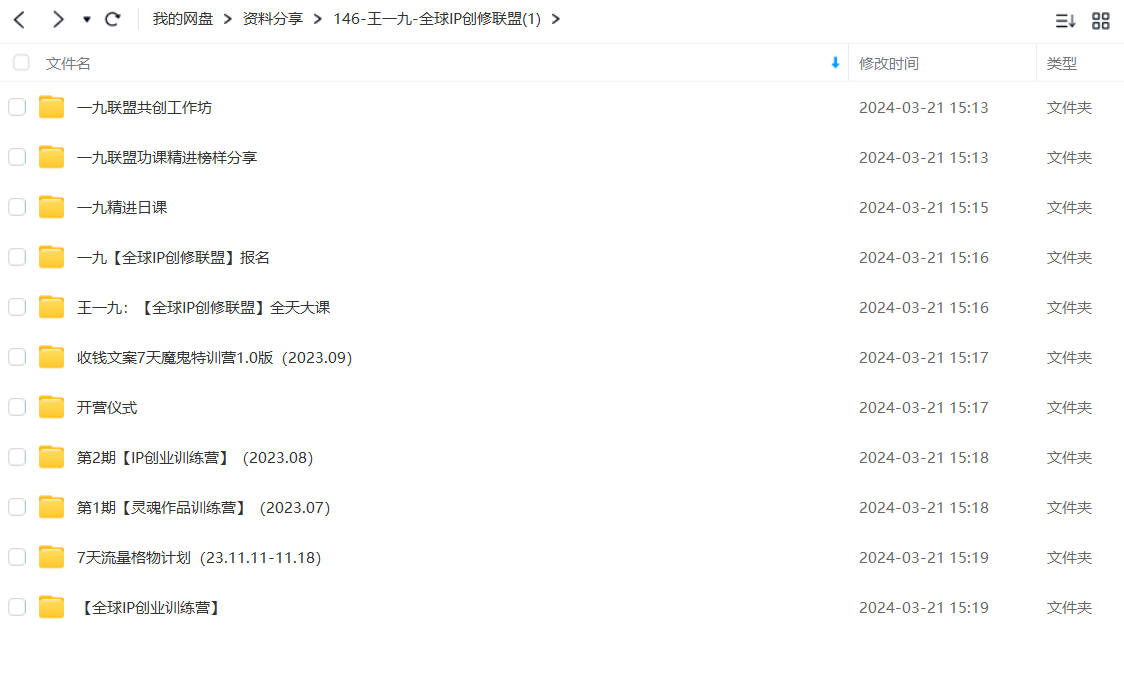
Task: Open the navigation history dropdown triangle
Action: coord(87,19)
